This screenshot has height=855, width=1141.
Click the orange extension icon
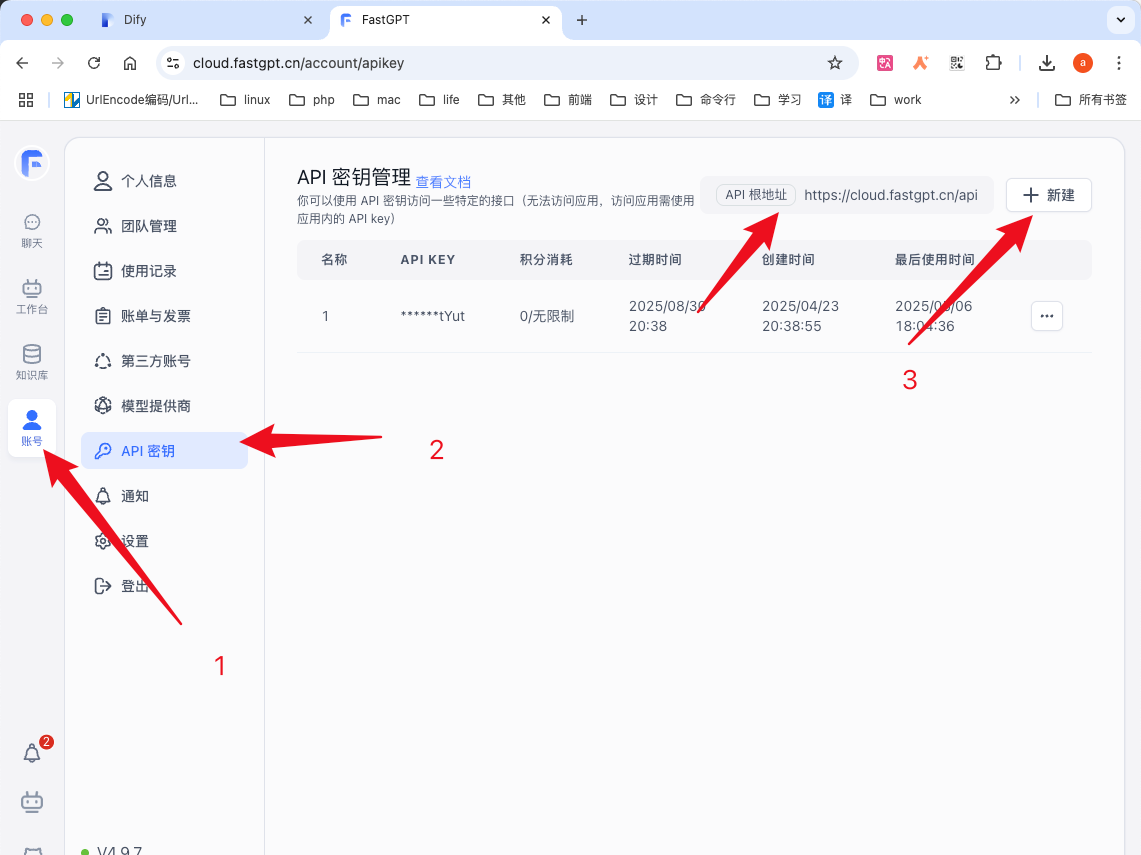(921, 63)
